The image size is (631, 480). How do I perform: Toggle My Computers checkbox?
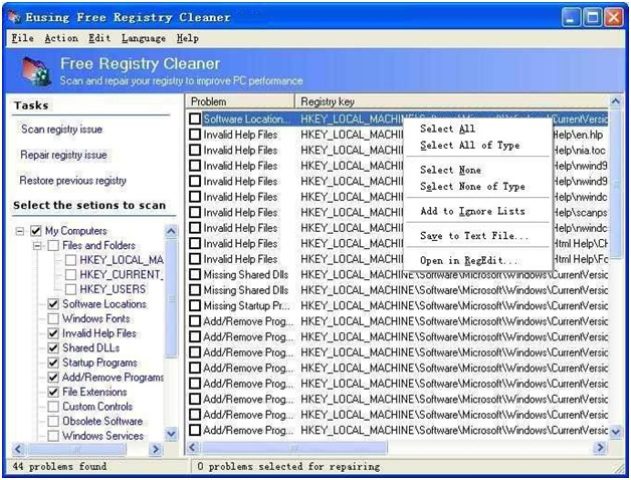pos(36,231)
